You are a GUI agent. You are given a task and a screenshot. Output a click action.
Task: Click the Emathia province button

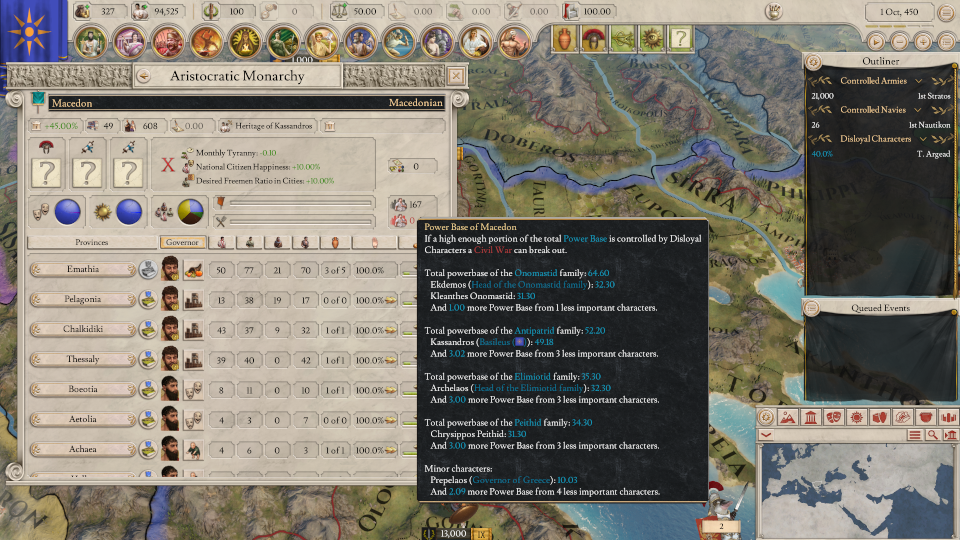coord(83,269)
